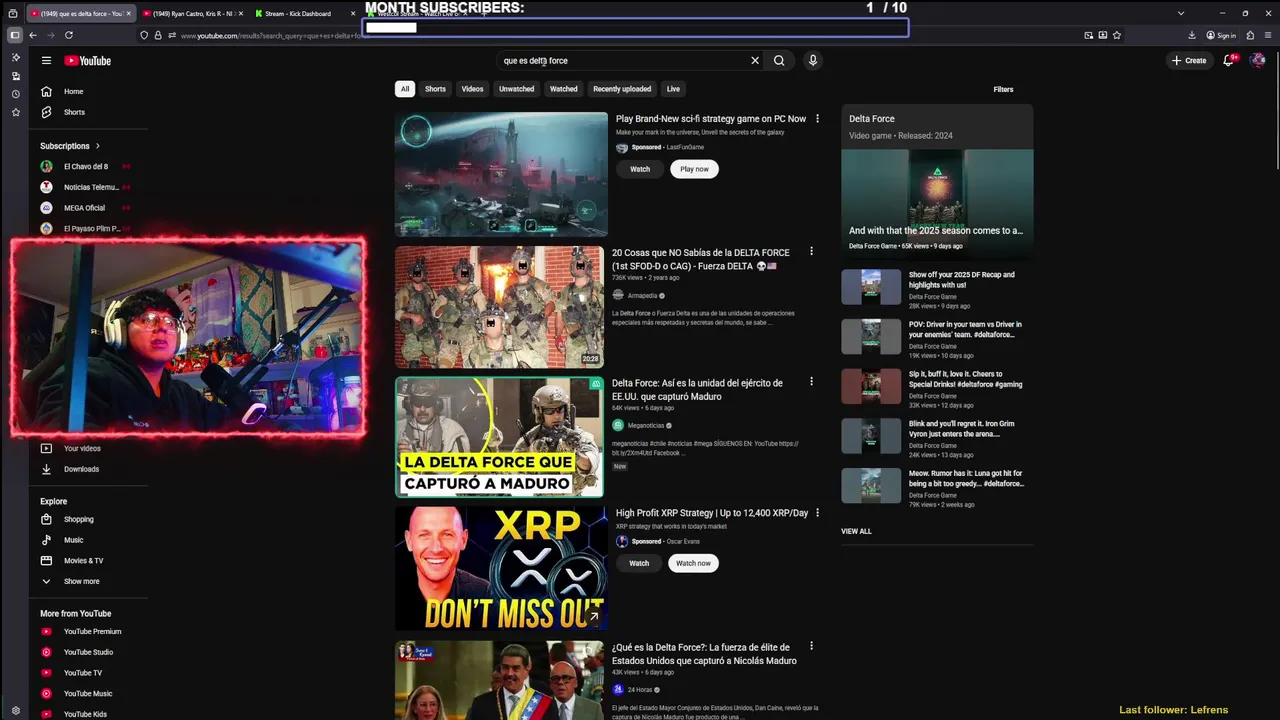Open history clock icon in browser sidebar
Image resolution: width=1280 pixels, height=720 pixels.
point(15,94)
